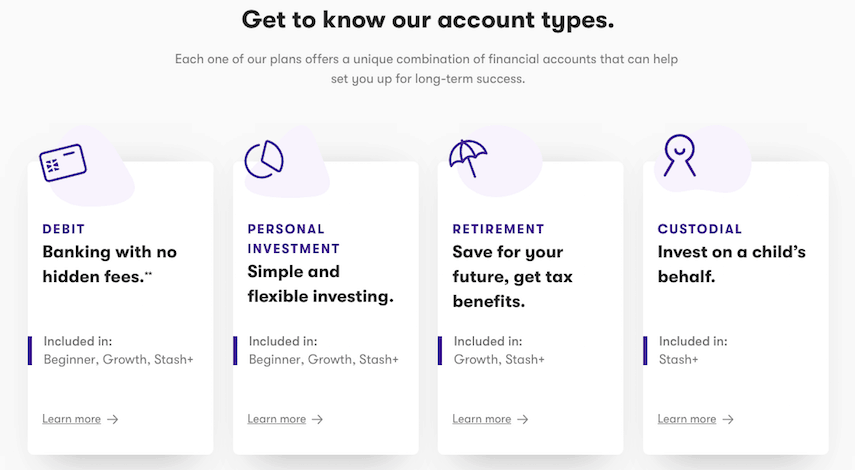Click the debit card icon
This screenshot has height=470, width=855.
click(63, 162)
